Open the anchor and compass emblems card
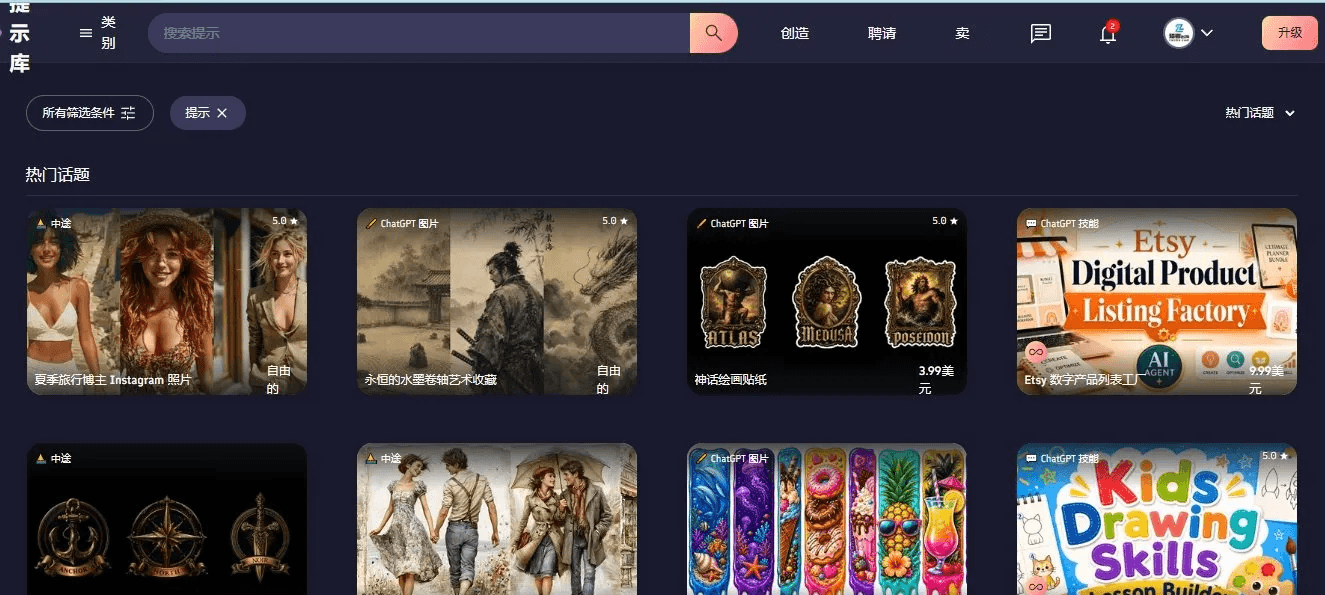Screen dimensions: 1325x595 tap(167, 519)
